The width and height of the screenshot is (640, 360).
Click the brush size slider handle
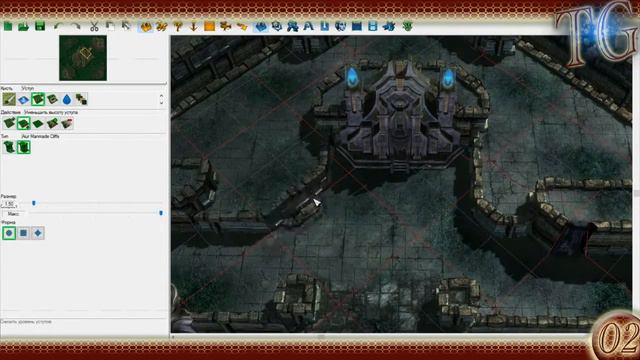point(34,203)
